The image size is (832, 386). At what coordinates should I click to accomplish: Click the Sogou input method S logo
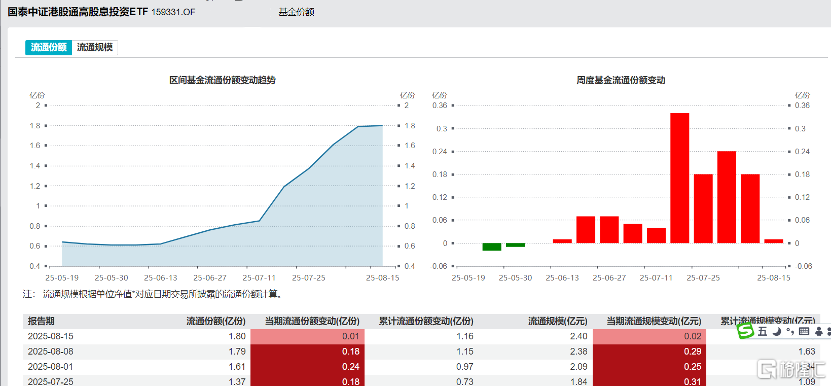(x=747, y=331)
